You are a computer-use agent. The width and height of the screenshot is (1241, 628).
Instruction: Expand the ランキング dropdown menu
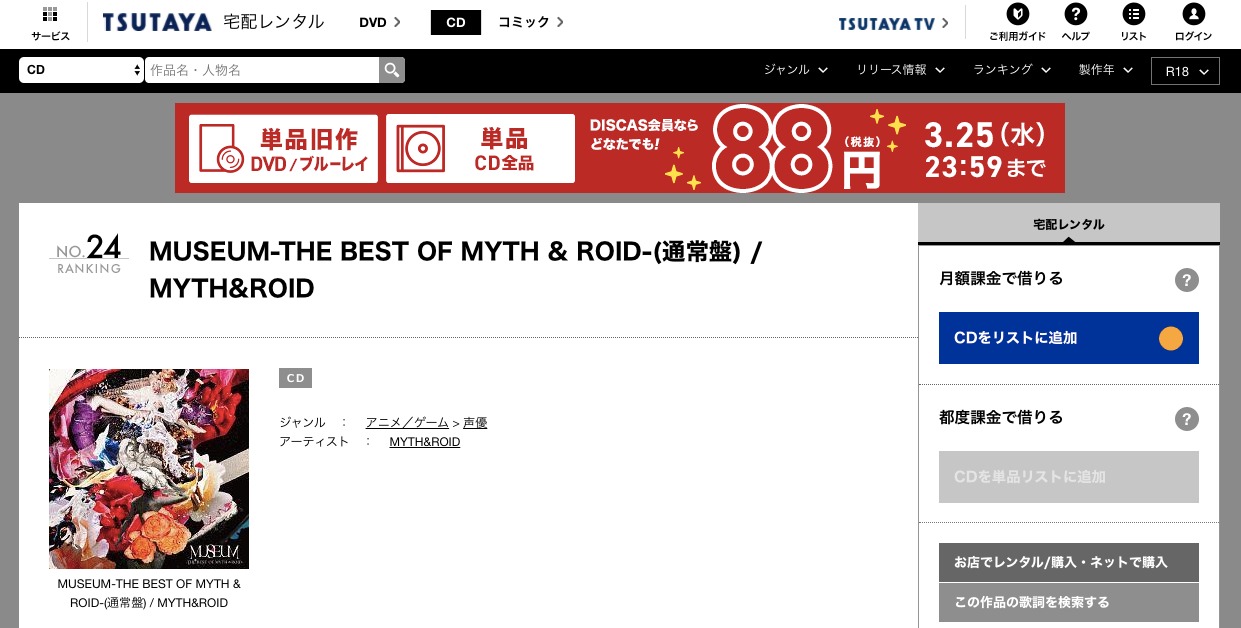click(1012, 70)
